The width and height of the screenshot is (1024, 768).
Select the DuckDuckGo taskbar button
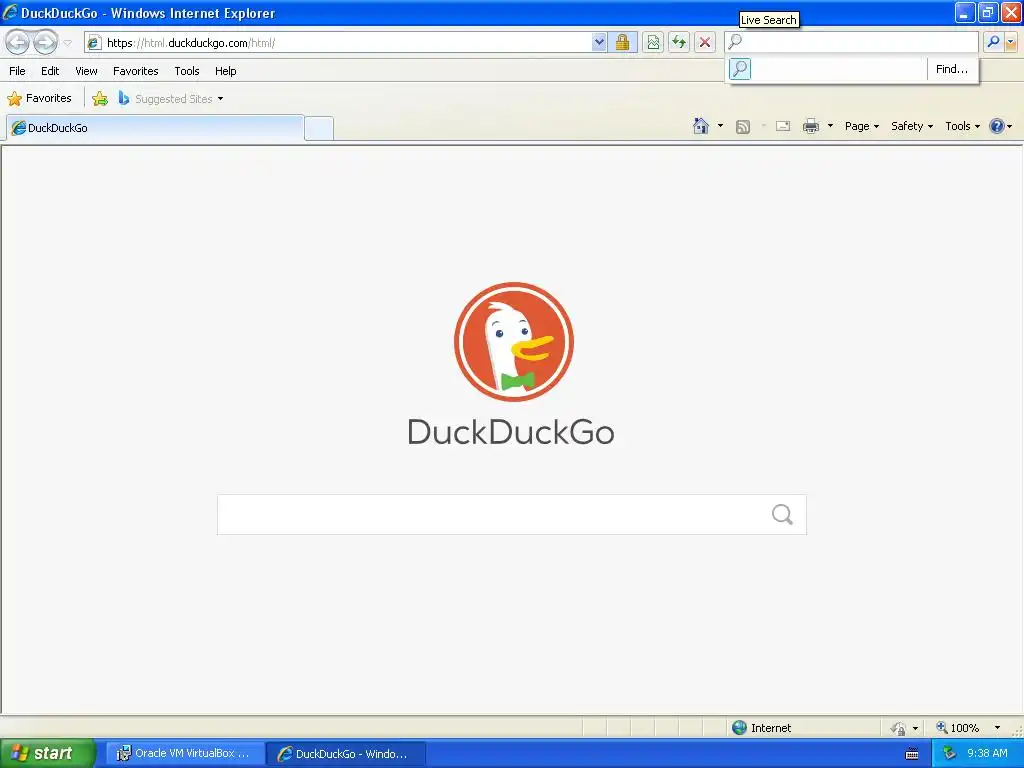346,754
